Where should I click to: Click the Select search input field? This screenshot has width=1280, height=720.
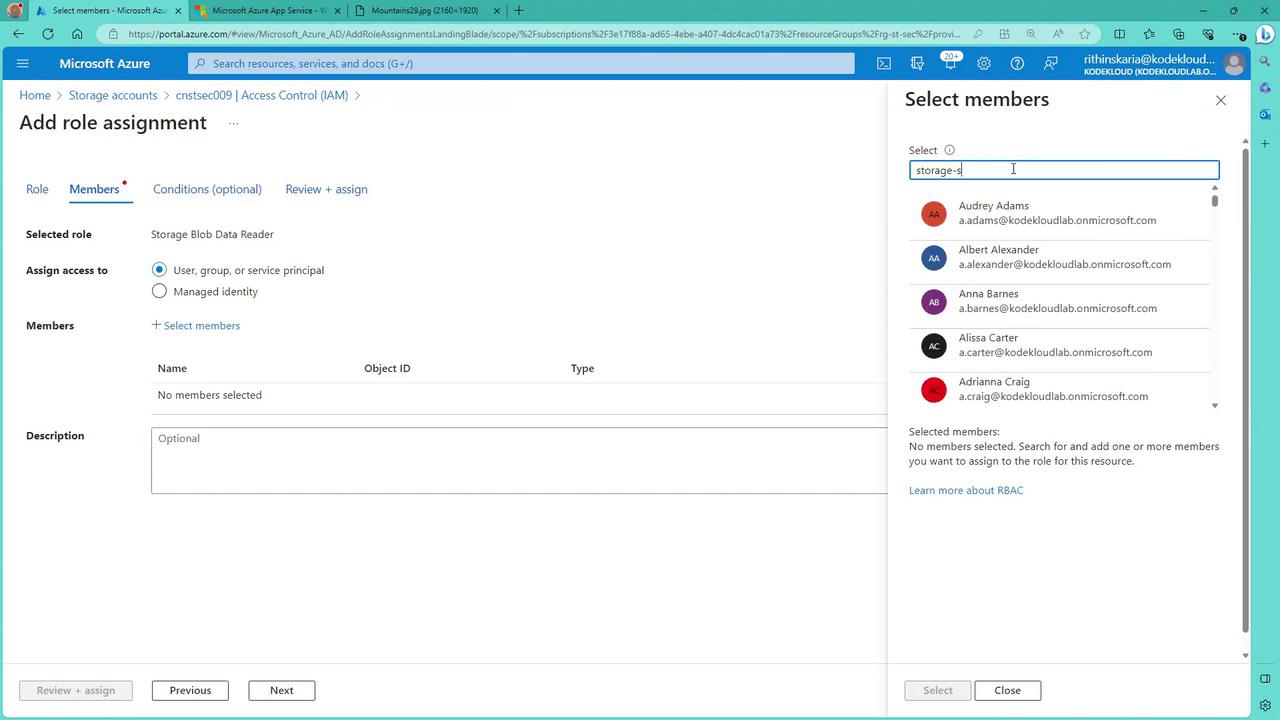(1064, 170)
